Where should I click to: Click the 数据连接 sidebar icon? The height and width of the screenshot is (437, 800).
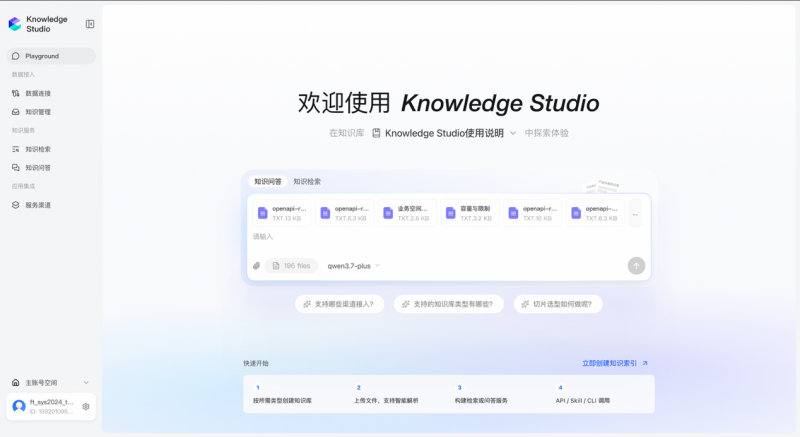[x=15, y=93]
